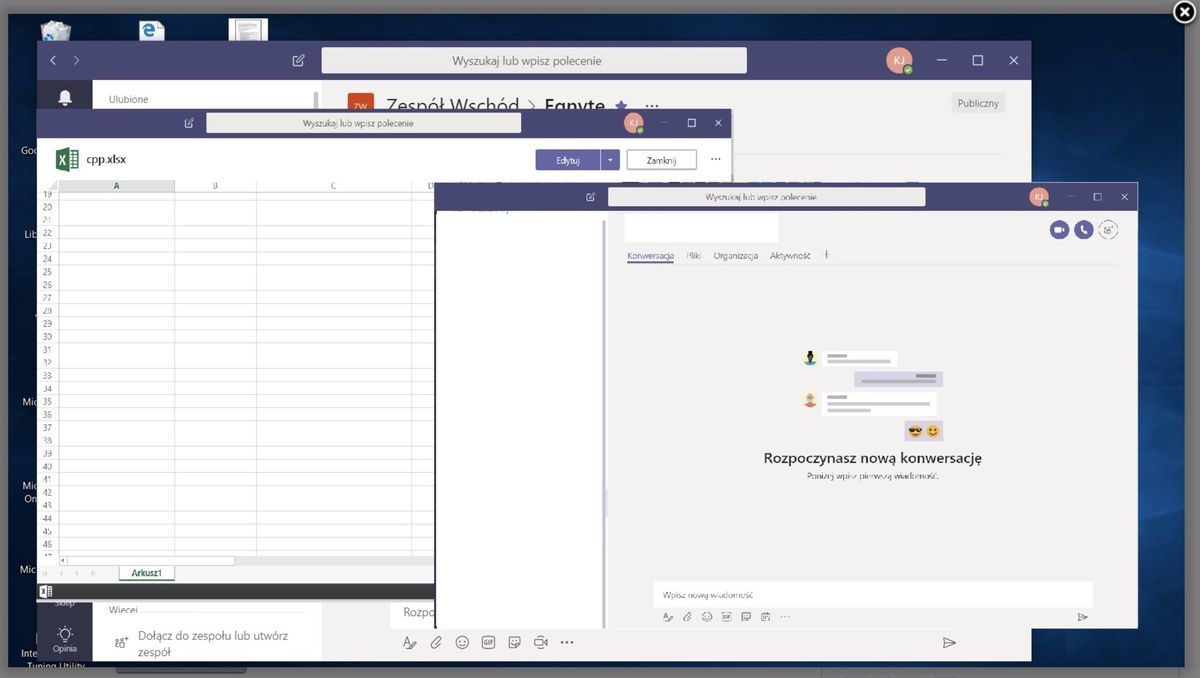Send the message with the arrow button
The height and width of the screenshot is (678, 1200).
(x=1082, y=617)
